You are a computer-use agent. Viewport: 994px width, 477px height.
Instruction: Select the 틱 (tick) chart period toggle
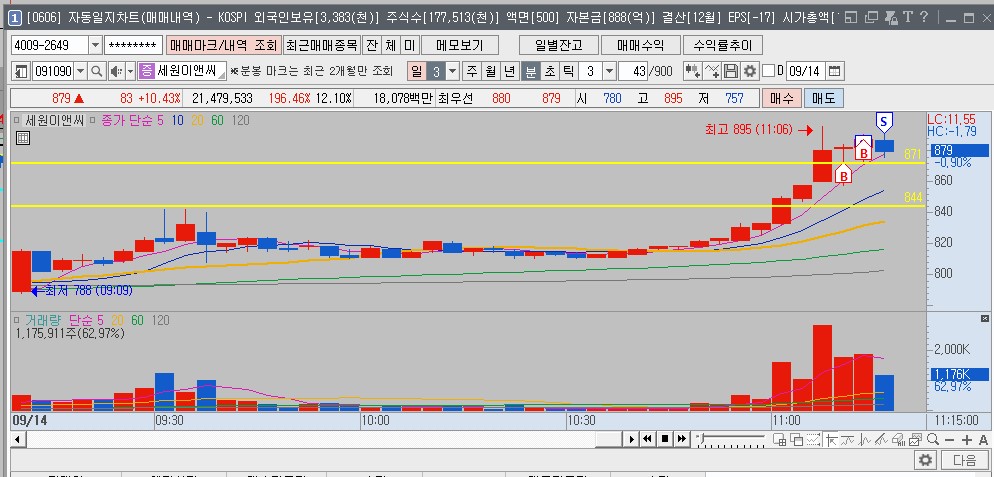(568, 71)
